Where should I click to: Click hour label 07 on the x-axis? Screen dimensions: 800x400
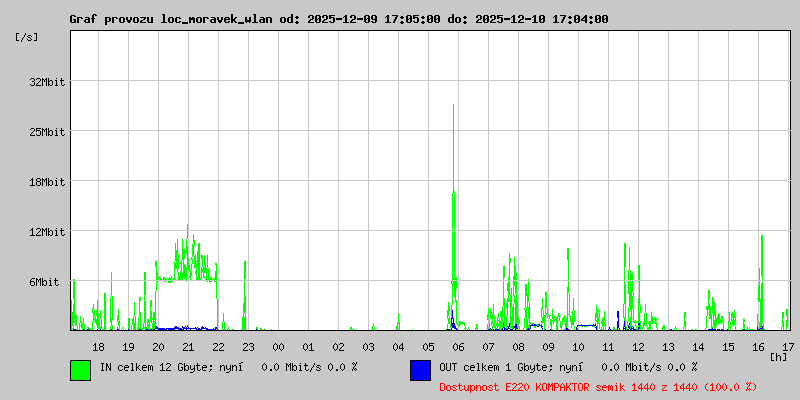488,347
